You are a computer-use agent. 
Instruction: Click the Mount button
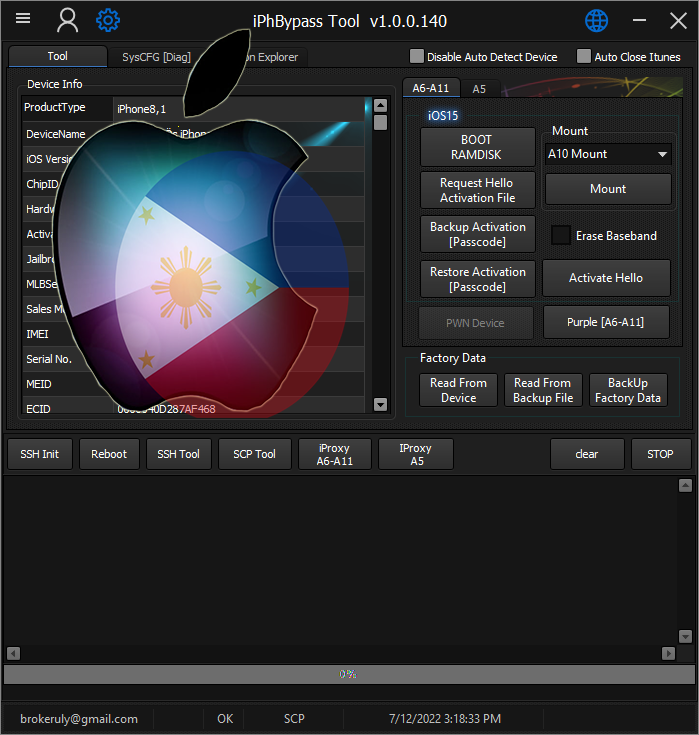tap(608, 189)
